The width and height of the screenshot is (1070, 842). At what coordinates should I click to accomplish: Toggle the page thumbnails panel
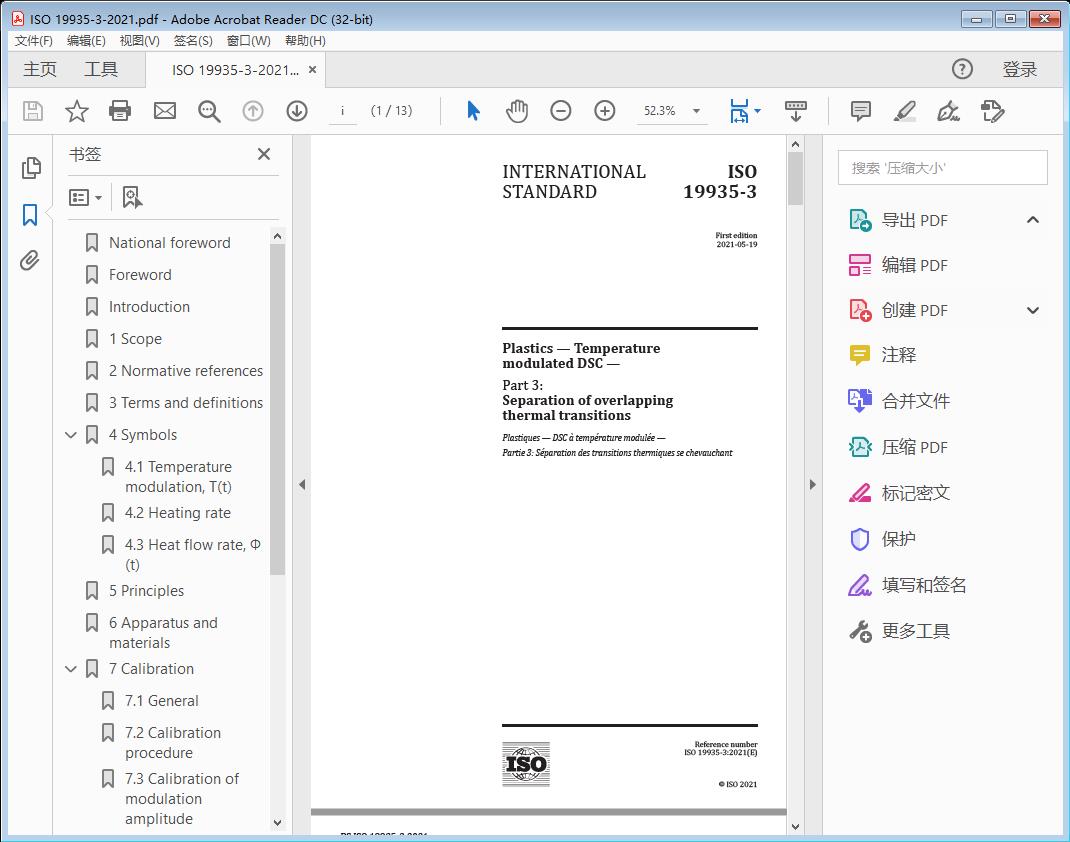pos(30,168)
